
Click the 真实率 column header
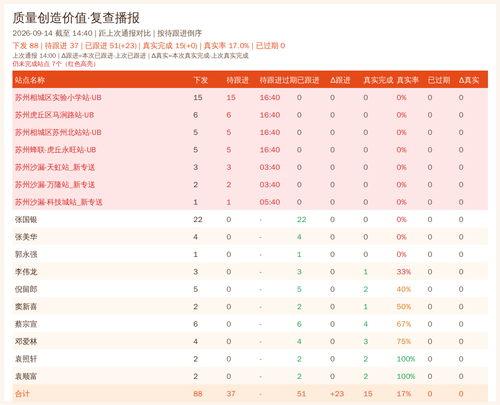pyautogui.click(x=408, y=80)
